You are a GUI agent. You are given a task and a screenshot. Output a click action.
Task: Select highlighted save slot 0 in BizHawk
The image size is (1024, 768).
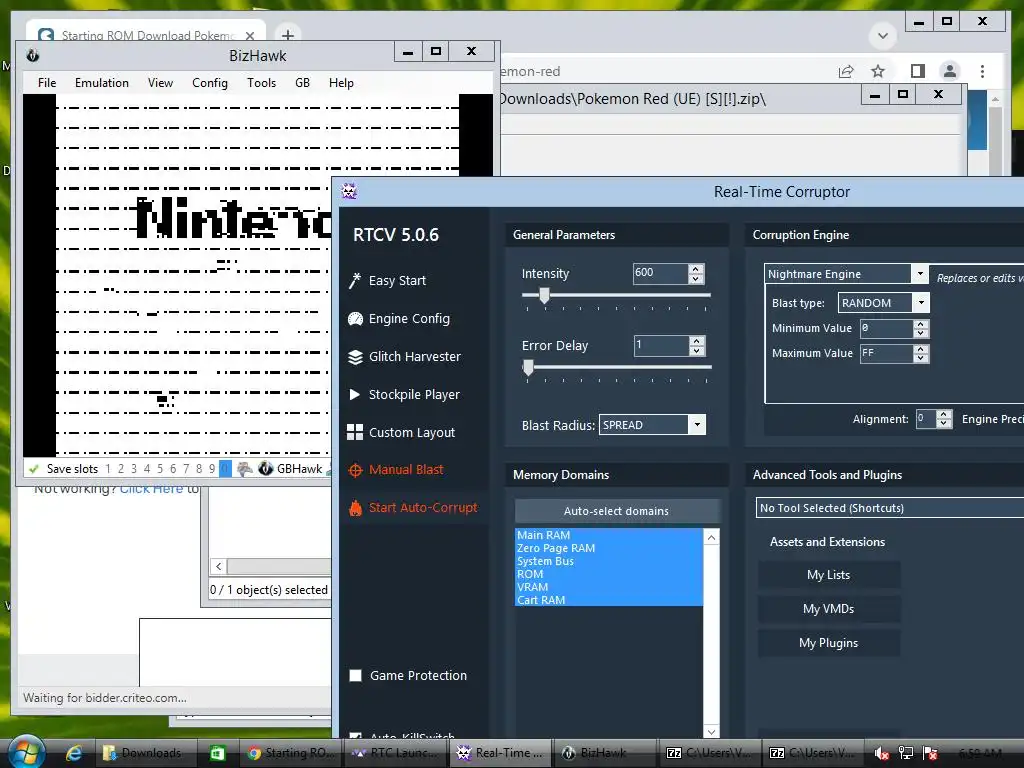(225, 468)
